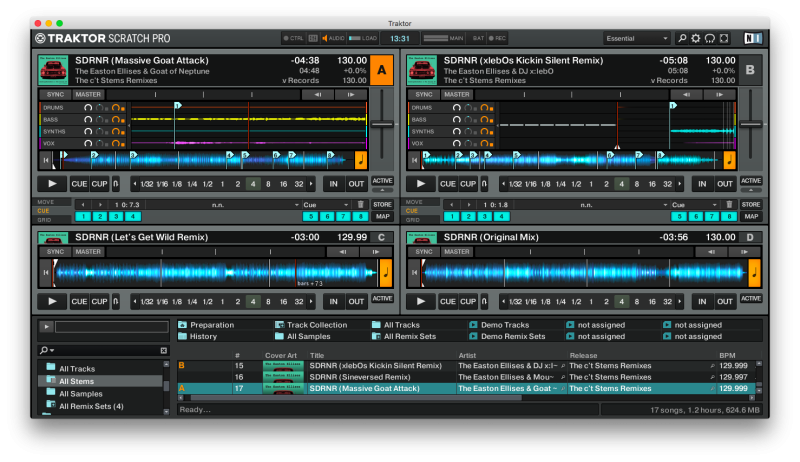Clear browser search with X icon
800x462 pixels.
[163, 350]
